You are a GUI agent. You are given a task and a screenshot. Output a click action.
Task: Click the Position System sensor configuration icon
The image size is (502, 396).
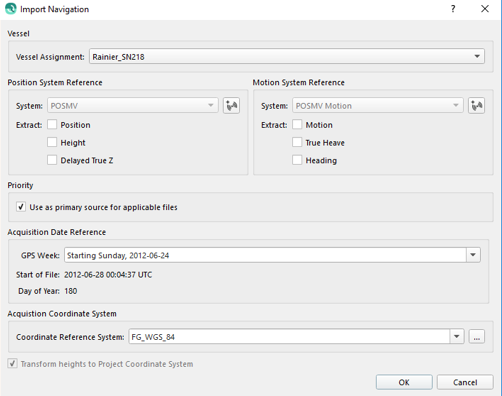click(231, 106)
